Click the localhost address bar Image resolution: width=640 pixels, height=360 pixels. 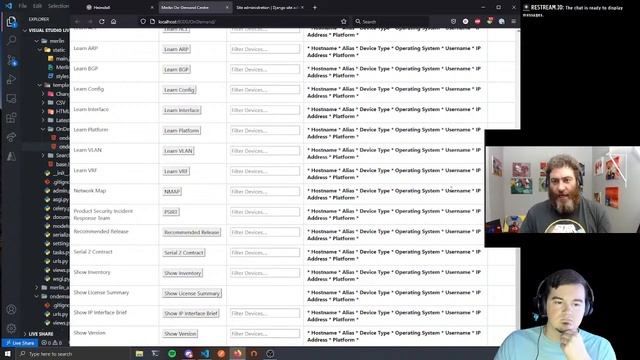245,22
